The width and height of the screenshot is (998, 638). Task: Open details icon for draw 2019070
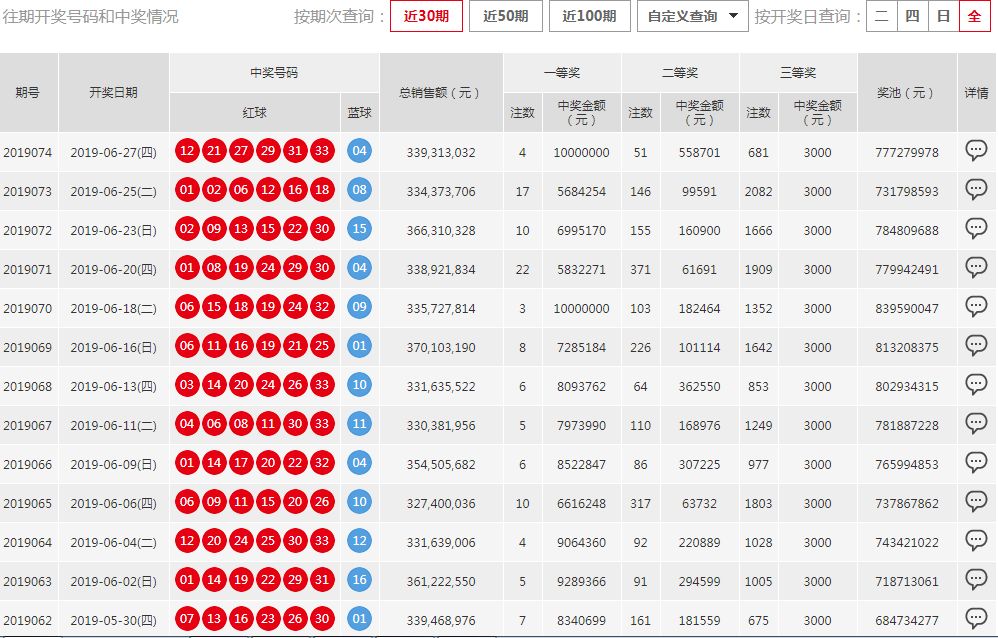coord(976,307)
